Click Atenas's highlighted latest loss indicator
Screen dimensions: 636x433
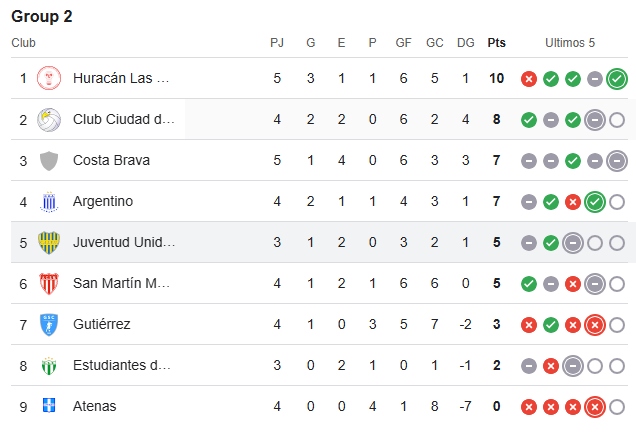click(595, 407)
